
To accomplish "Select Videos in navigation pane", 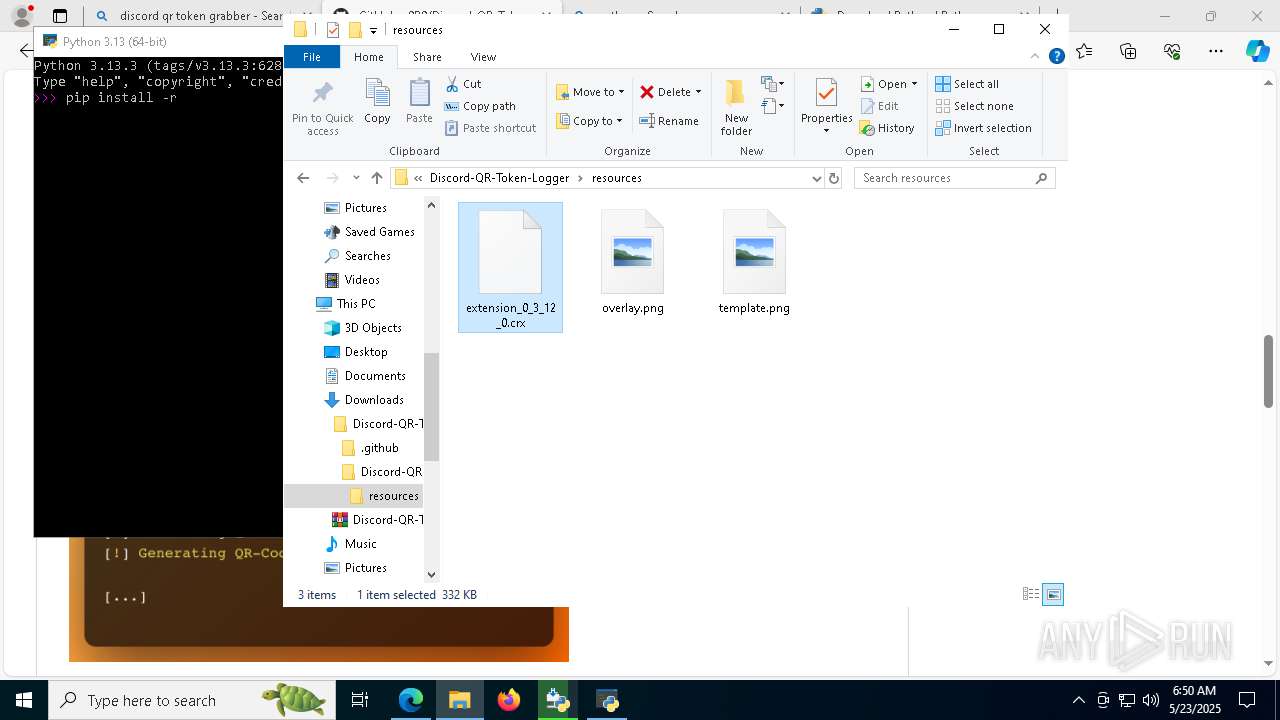I will pos(352,280).
